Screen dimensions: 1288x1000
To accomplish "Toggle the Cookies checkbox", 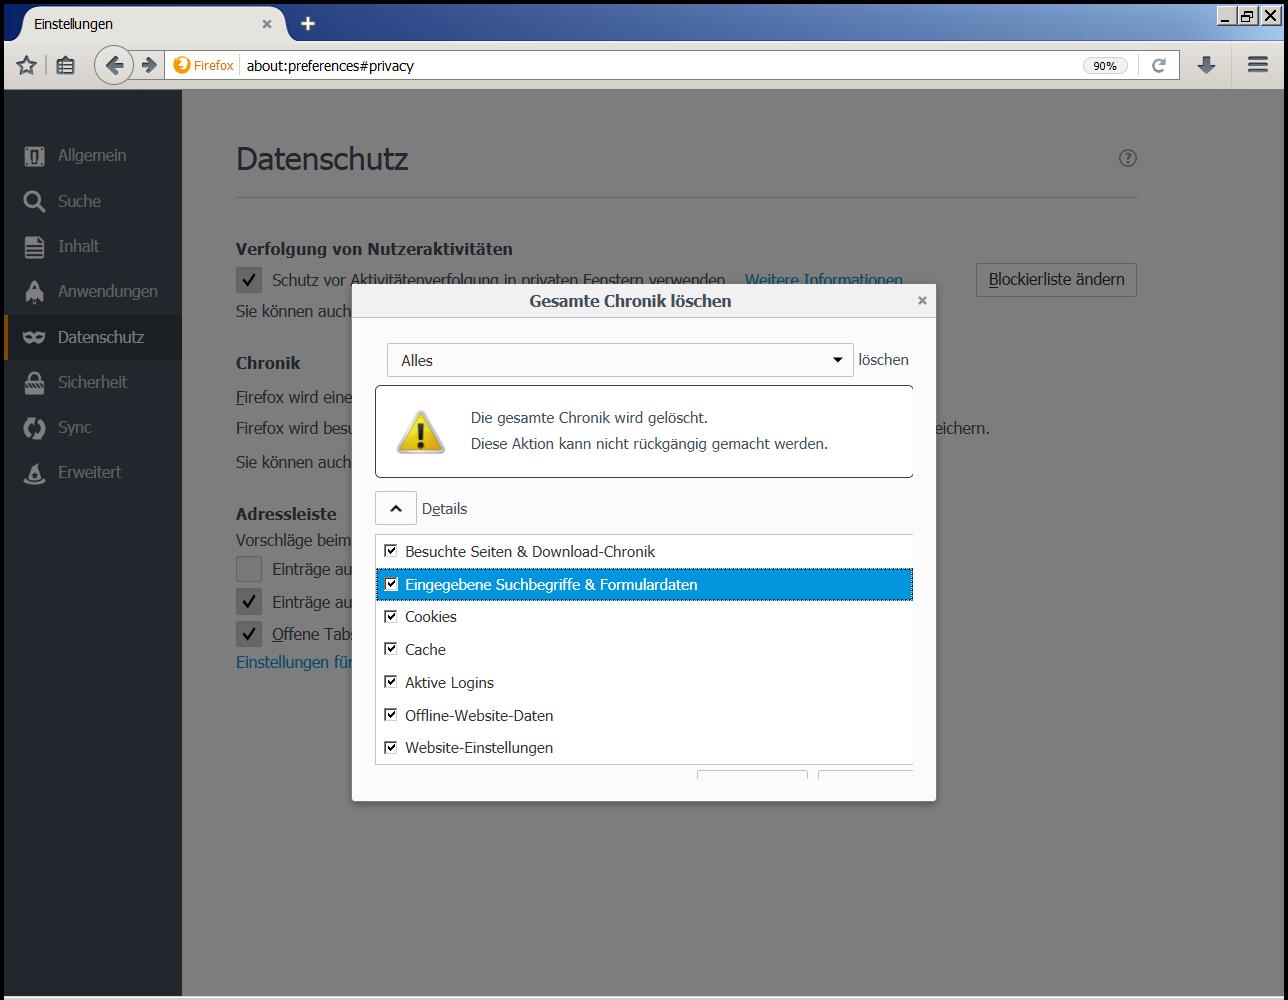I will coord(391,616).
